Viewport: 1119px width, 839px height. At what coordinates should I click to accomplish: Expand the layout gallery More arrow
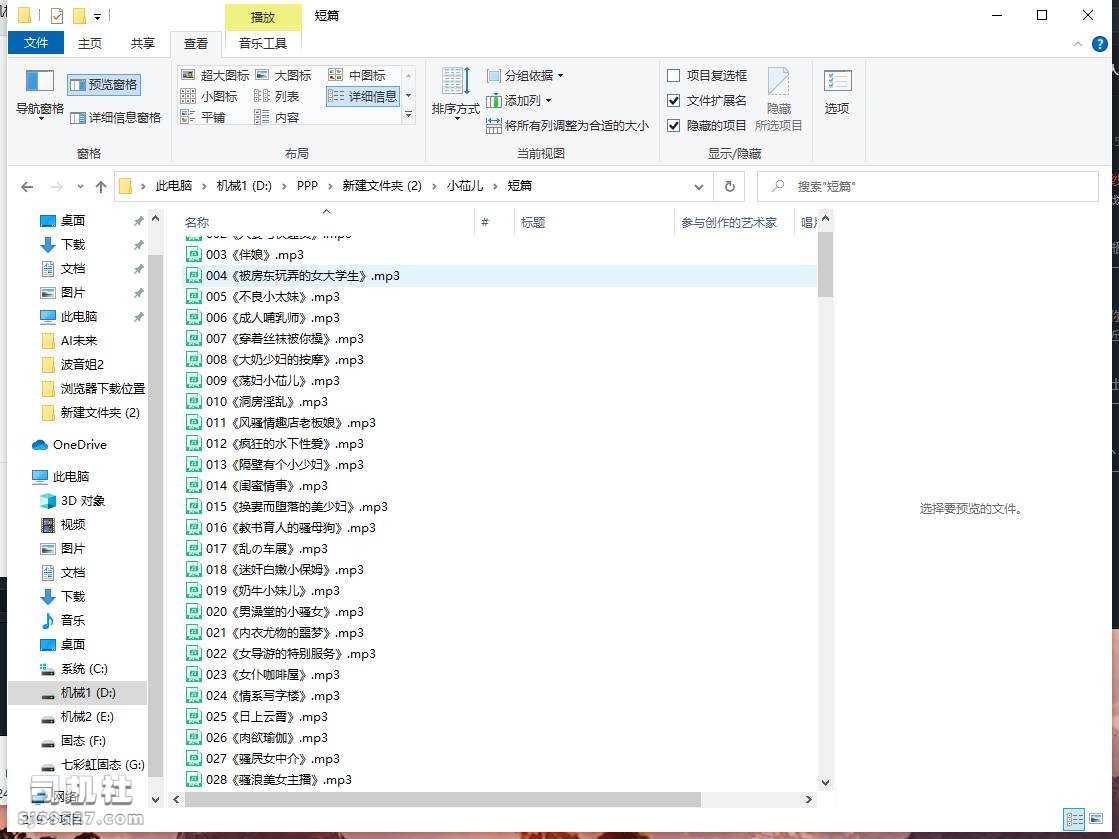(x=409, y=115)
